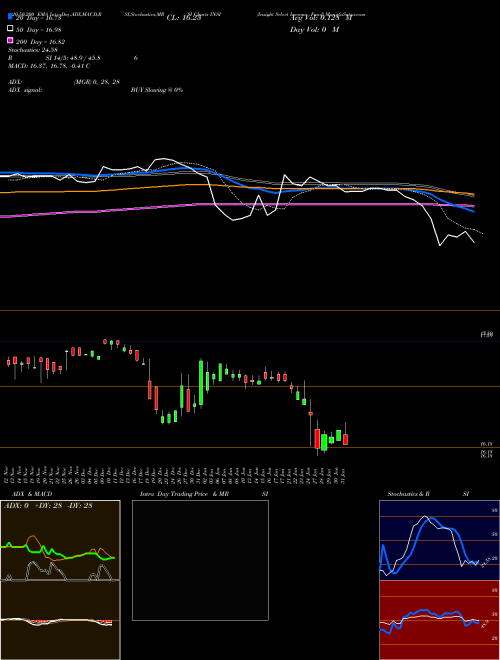
Task: Open the blue-background Stochastics chart
Action: (x=439, y=540)
